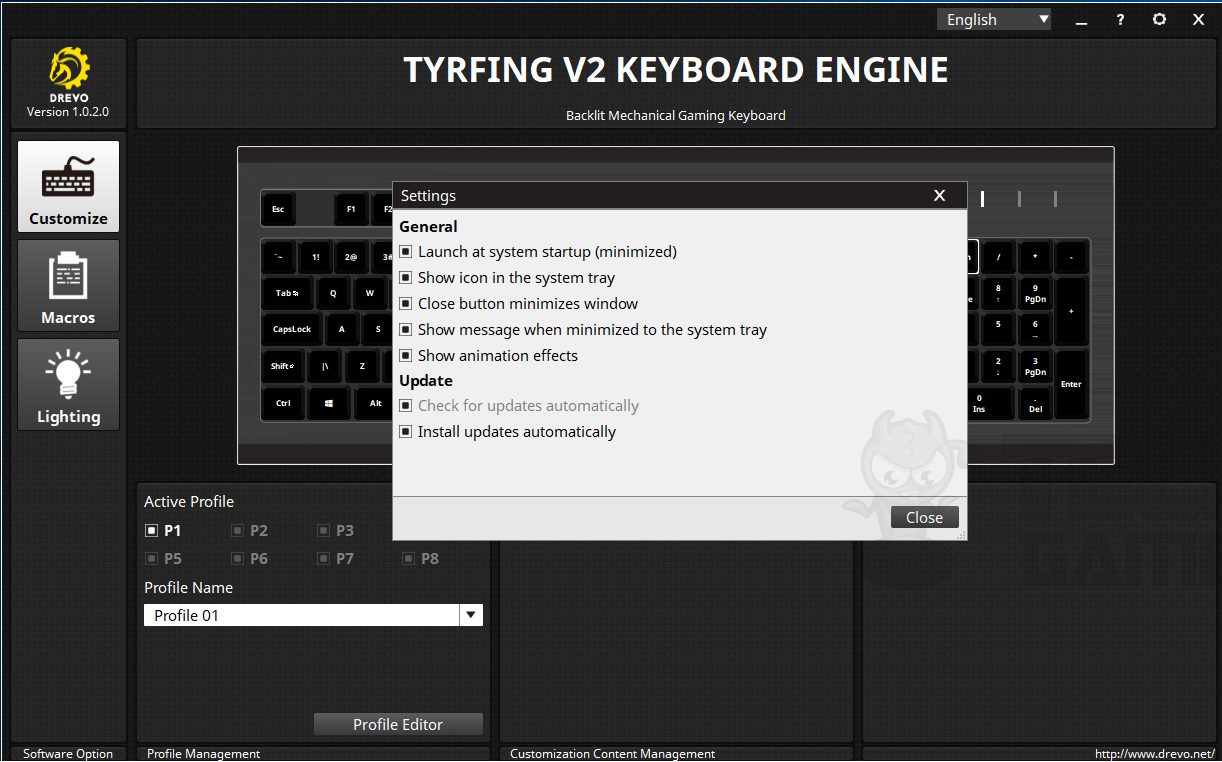The image size is (1222, 762).
Task: Select the 1! number key
Action: tap(315, 257)
